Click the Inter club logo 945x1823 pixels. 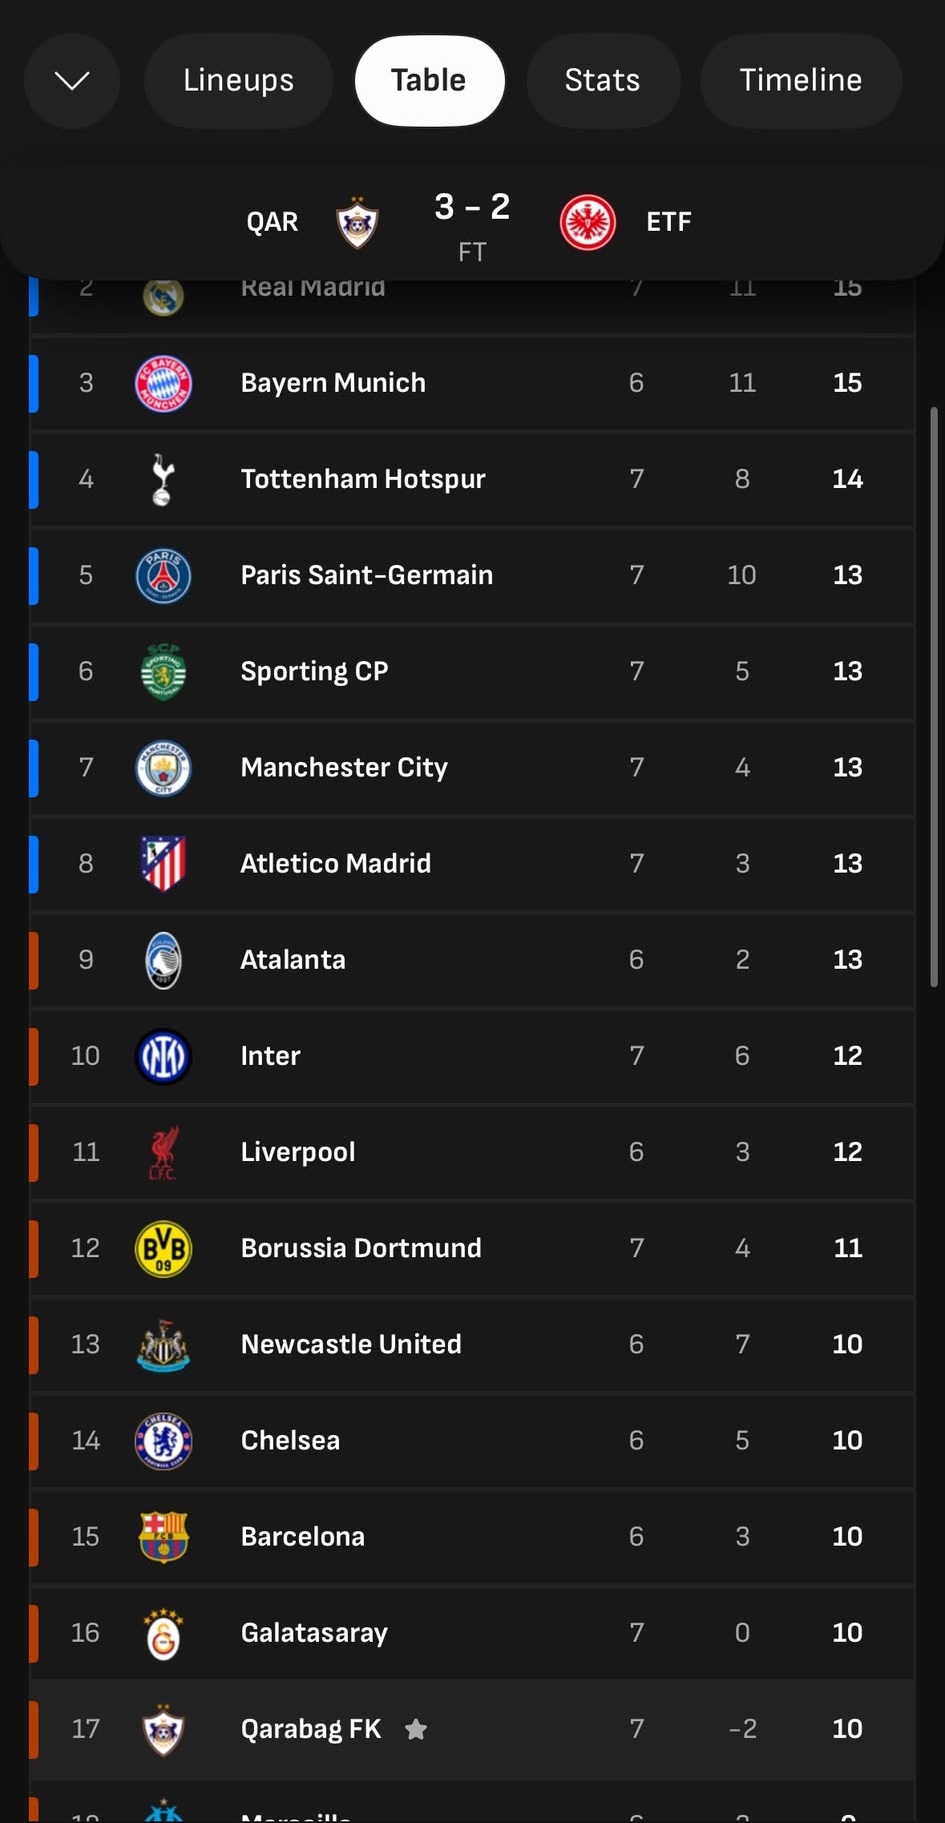click(x=163, y=1056)
